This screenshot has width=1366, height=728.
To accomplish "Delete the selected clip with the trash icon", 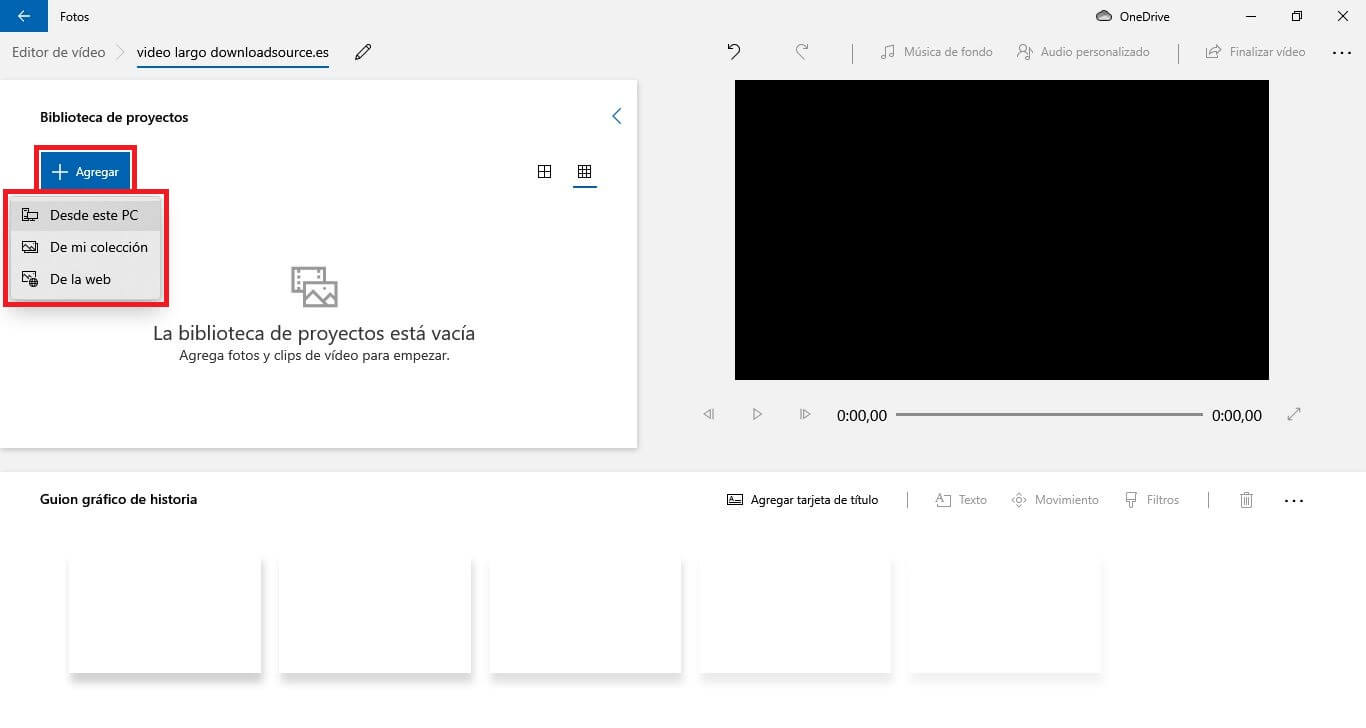I will 1246,500.
